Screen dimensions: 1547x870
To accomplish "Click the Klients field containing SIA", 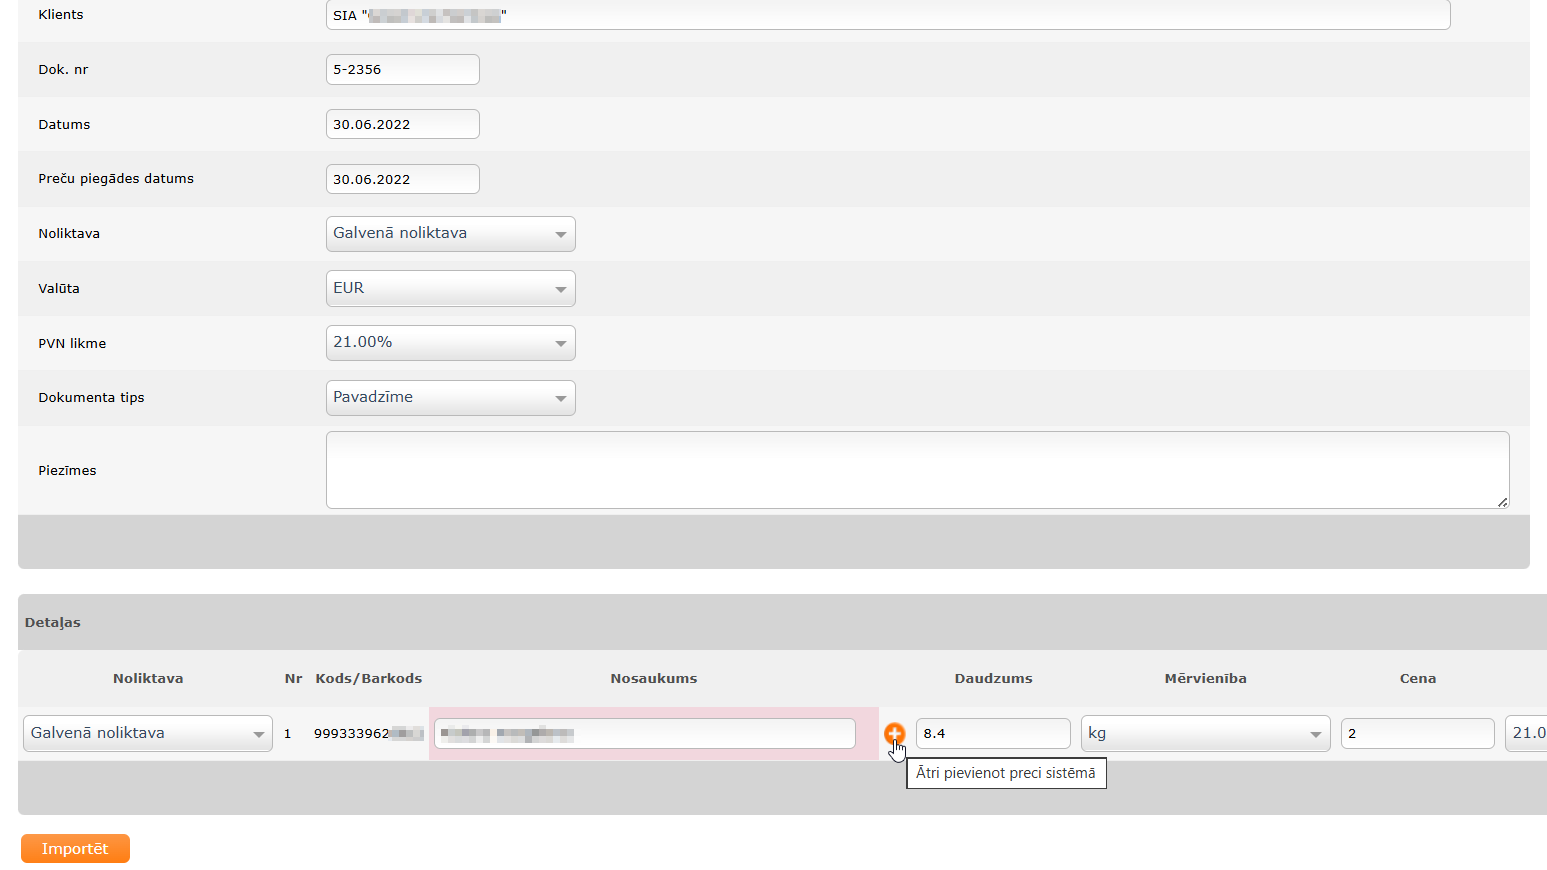I will (x=888, y=15).
